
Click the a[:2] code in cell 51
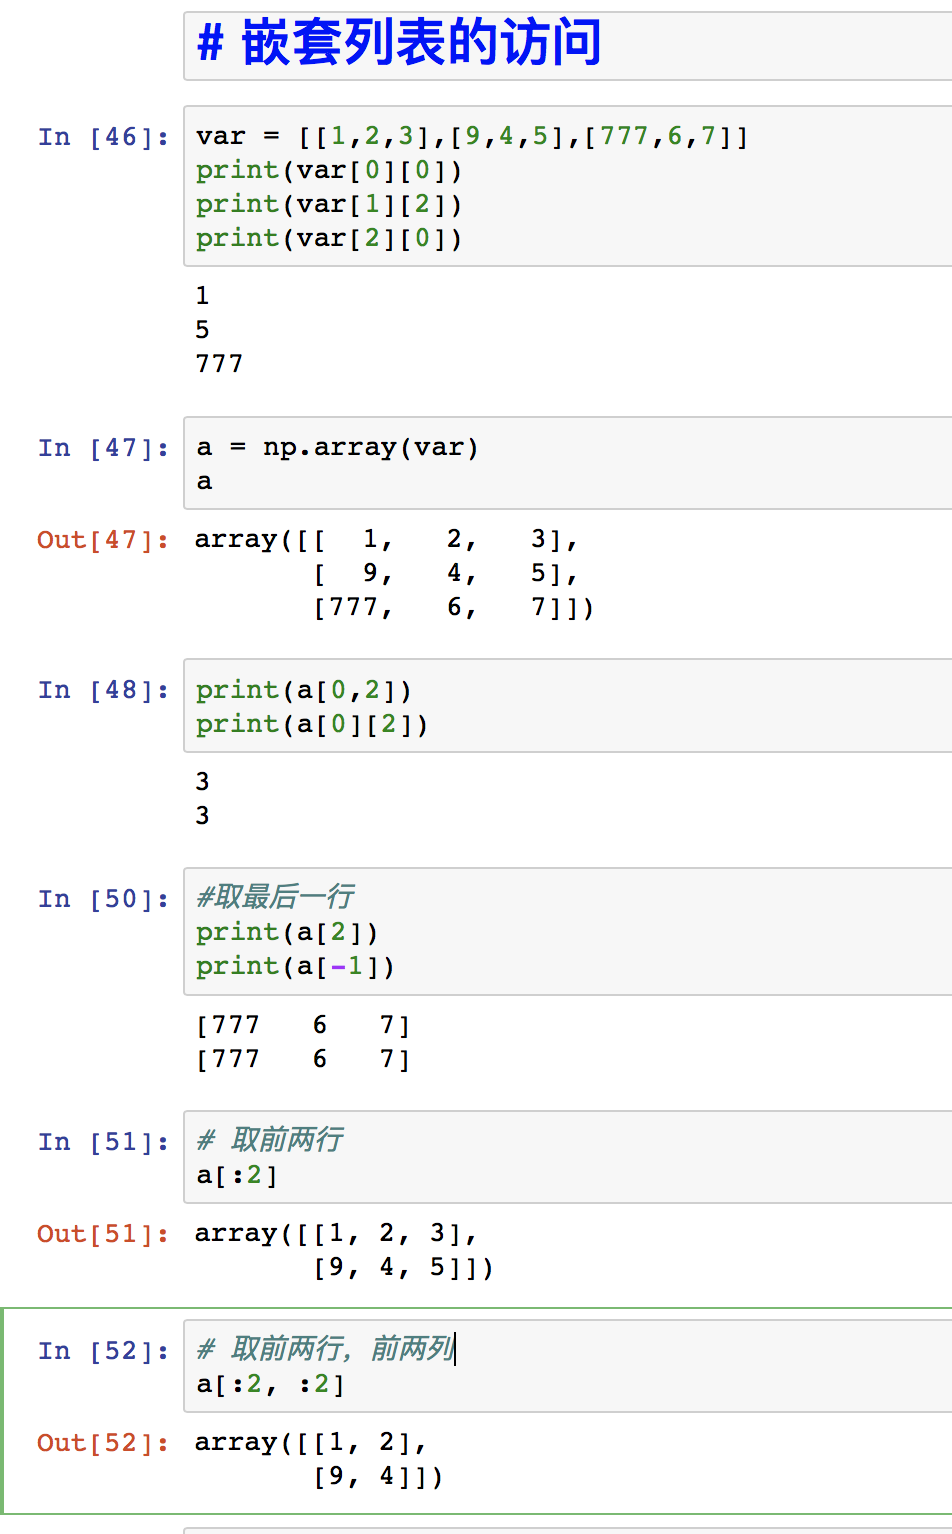pos(237,1175)
